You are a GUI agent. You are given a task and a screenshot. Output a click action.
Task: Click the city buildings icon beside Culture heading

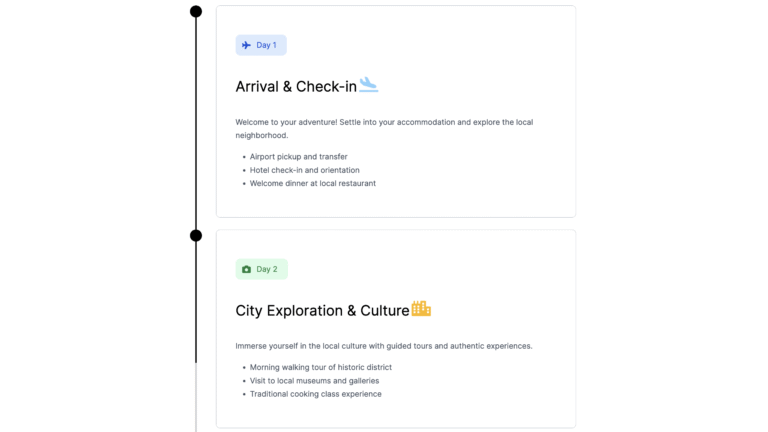tap(421, 309)
